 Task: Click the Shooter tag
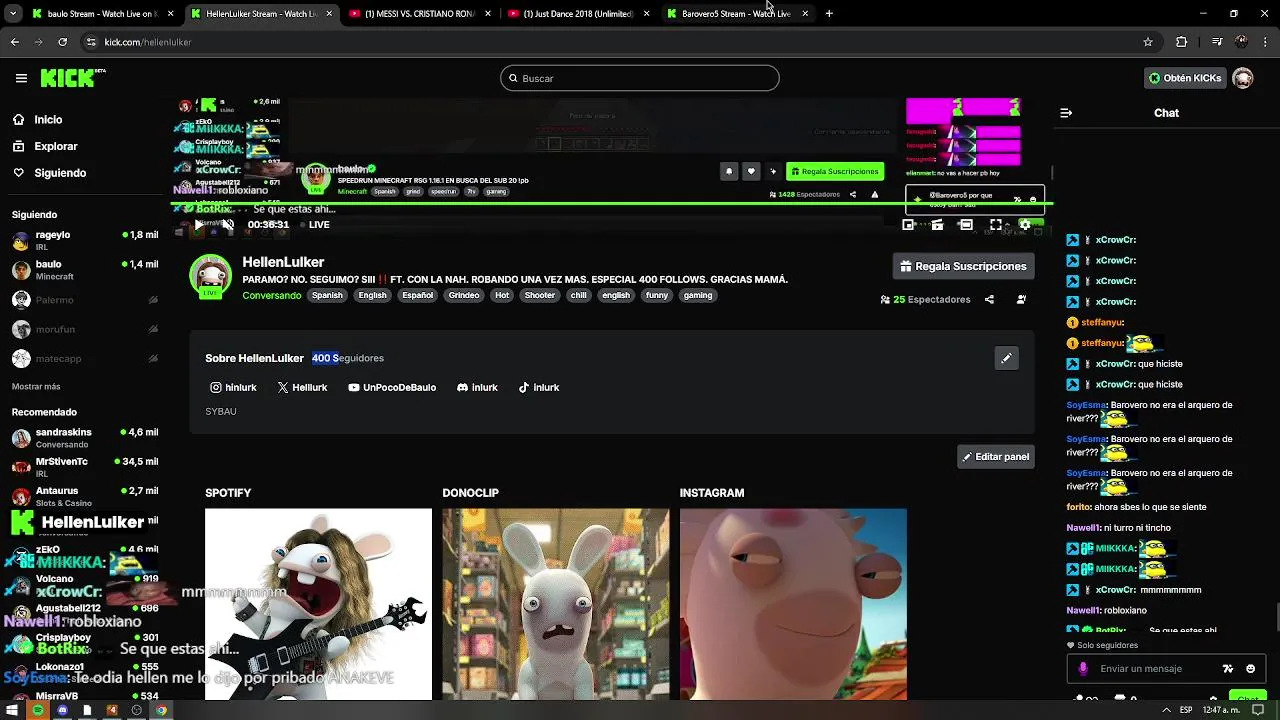pyautogui.click(x=540, y=295)
